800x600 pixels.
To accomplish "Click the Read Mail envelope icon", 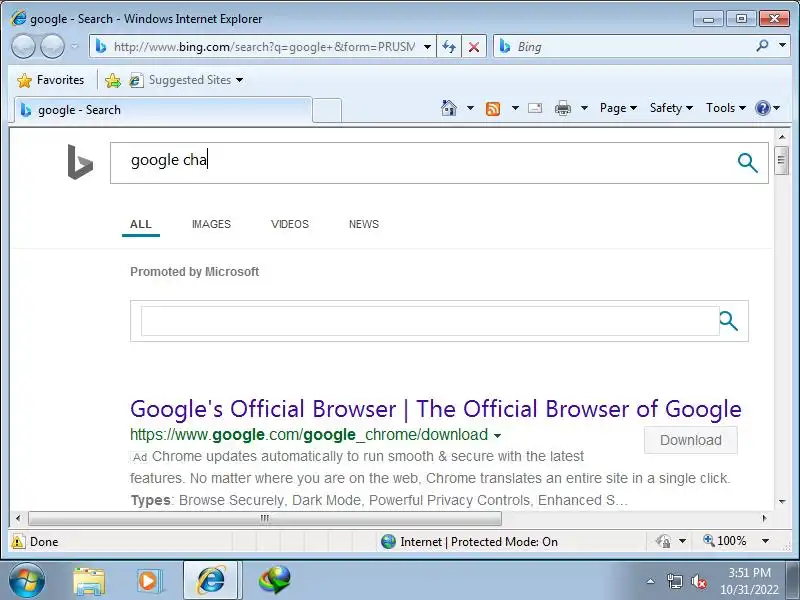I will click(535, 108).
